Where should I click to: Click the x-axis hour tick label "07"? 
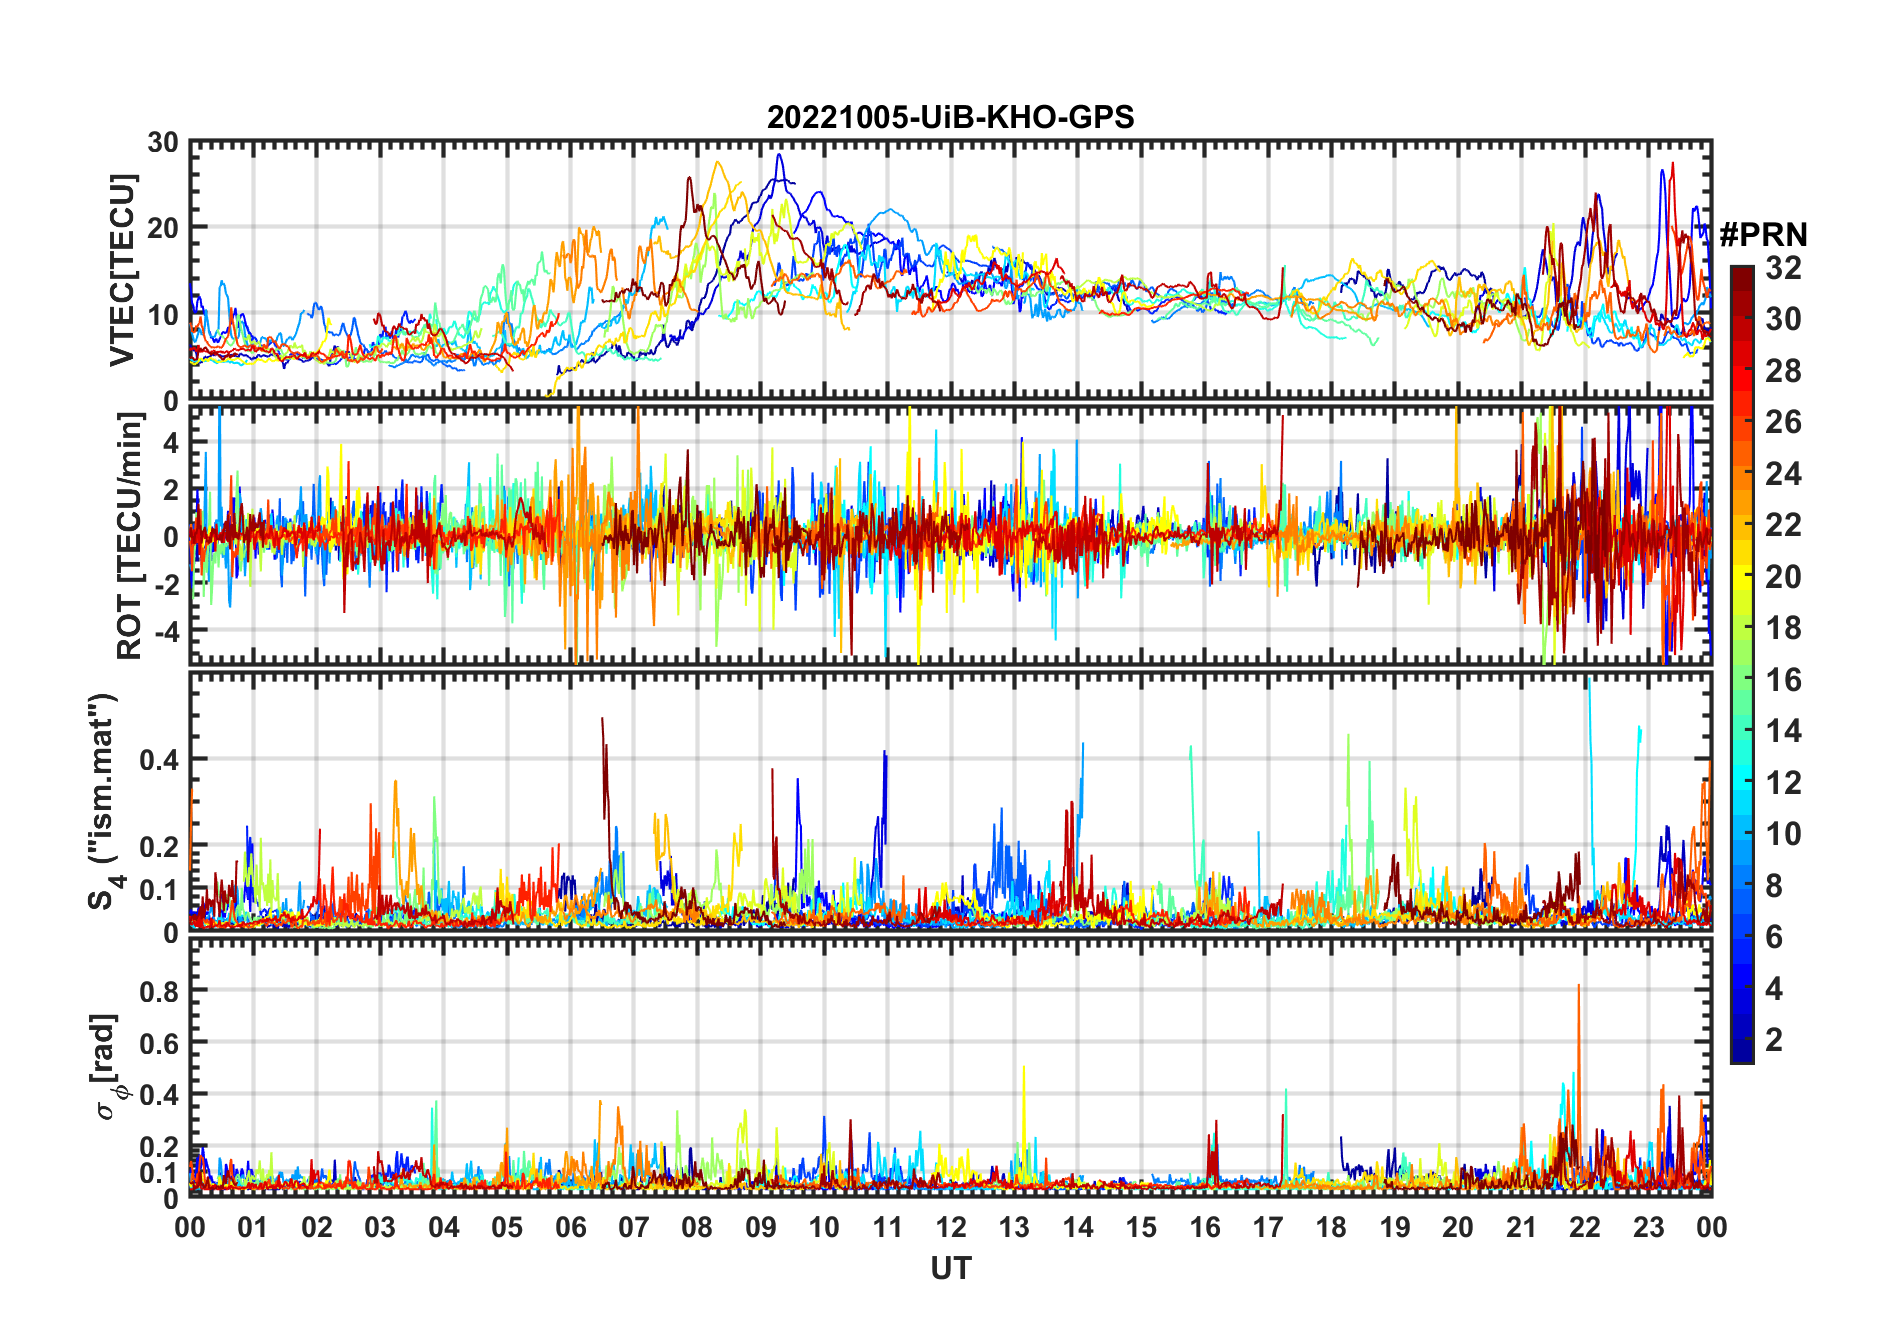point(634,1228)
